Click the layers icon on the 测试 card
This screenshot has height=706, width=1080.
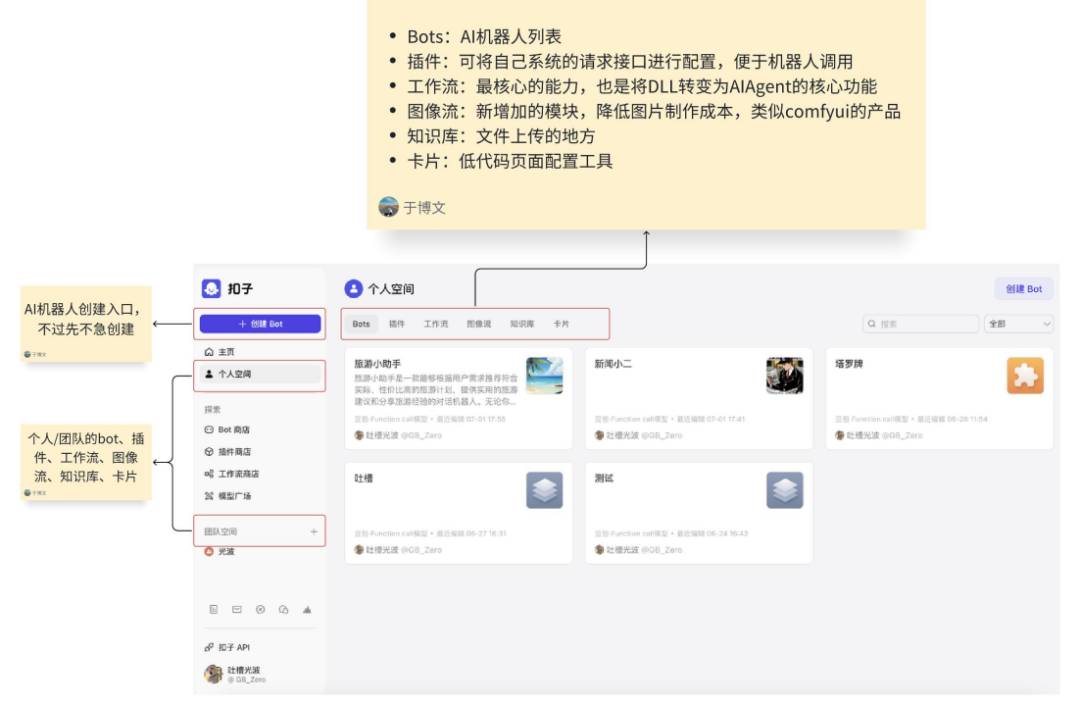(x=785, y=490)
